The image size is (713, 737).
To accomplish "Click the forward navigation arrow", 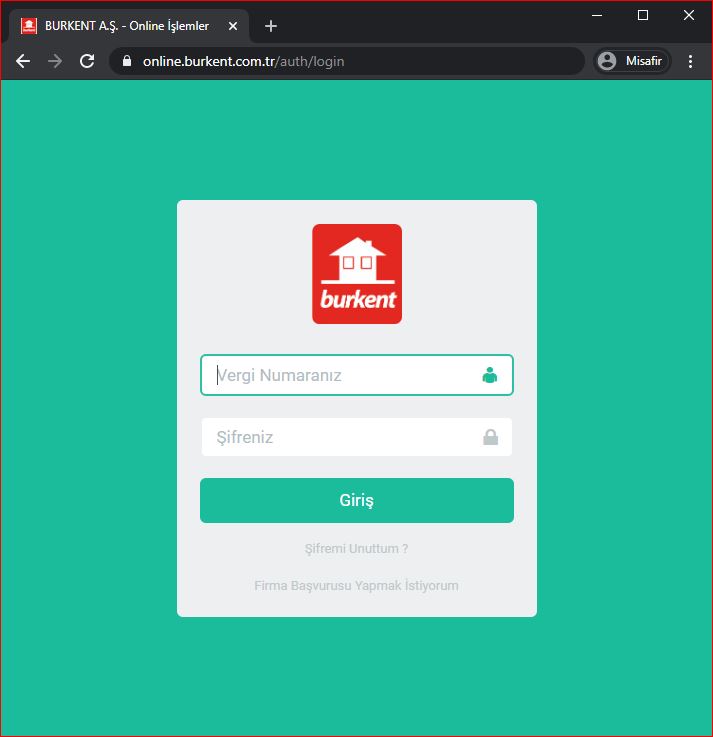I will click(55, 61).
